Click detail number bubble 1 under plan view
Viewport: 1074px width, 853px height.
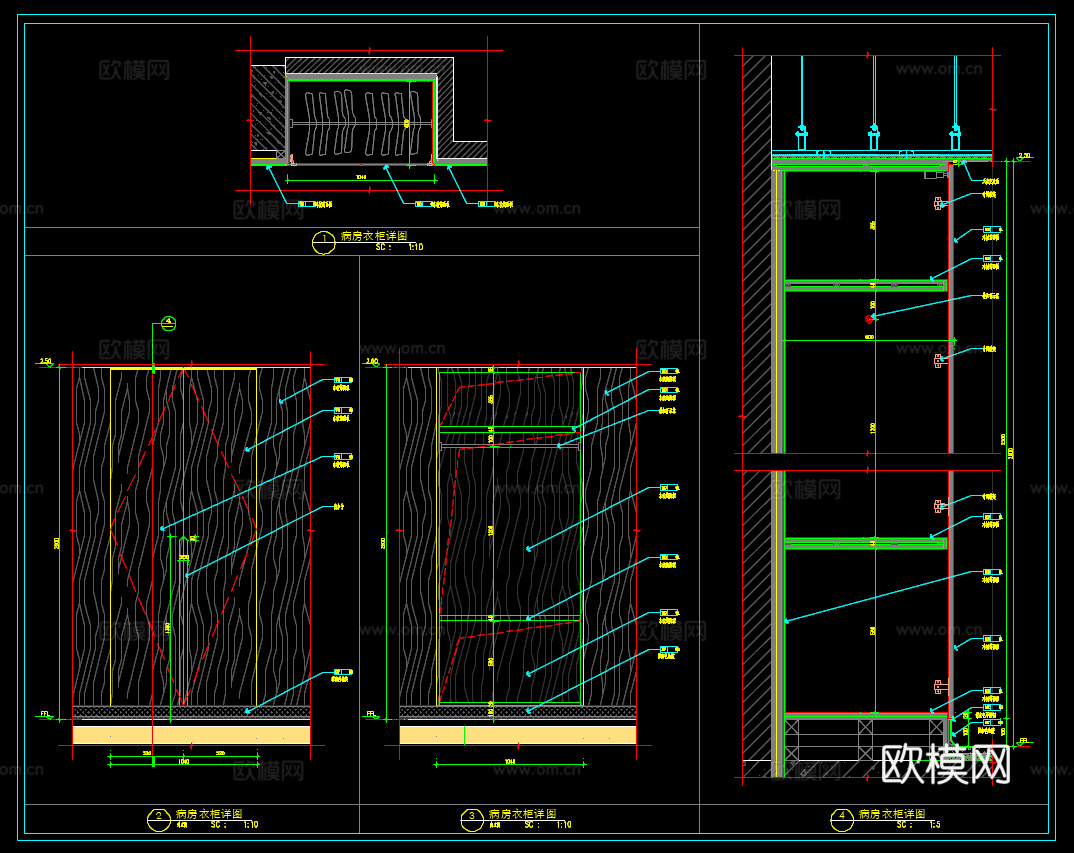(323, 243)
